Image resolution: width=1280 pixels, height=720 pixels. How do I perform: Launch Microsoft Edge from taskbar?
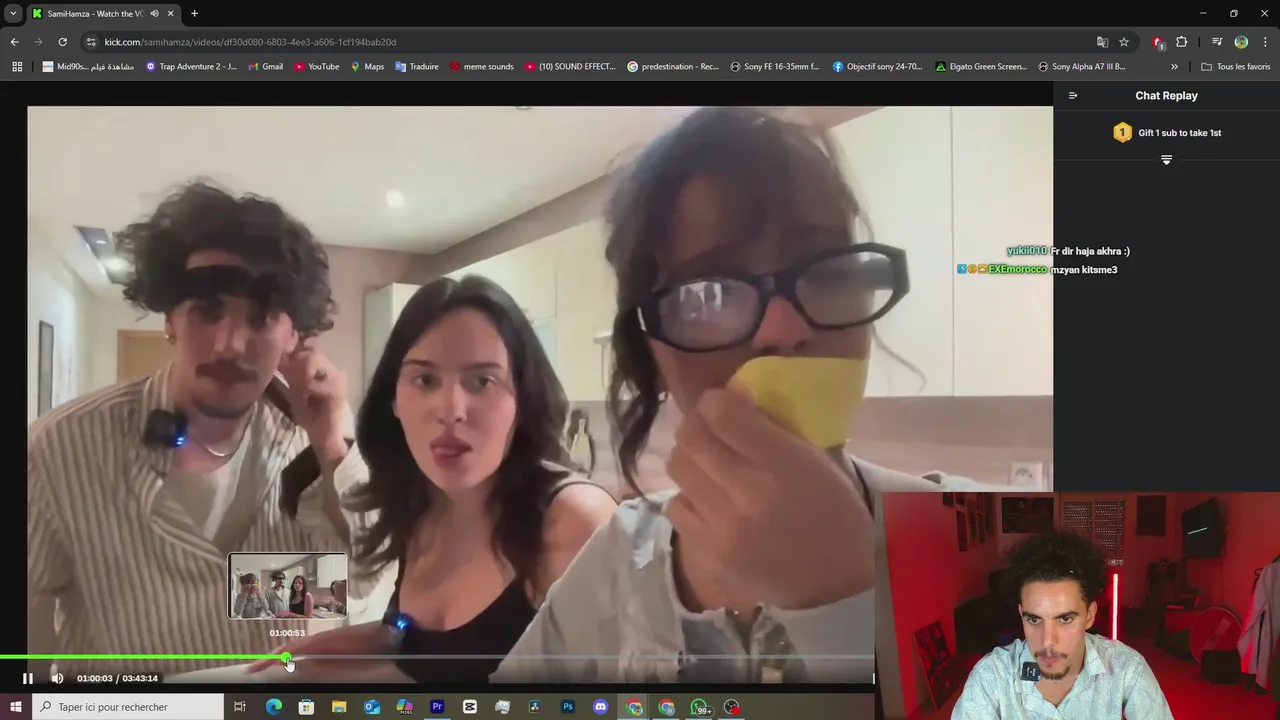click(273, 707)
